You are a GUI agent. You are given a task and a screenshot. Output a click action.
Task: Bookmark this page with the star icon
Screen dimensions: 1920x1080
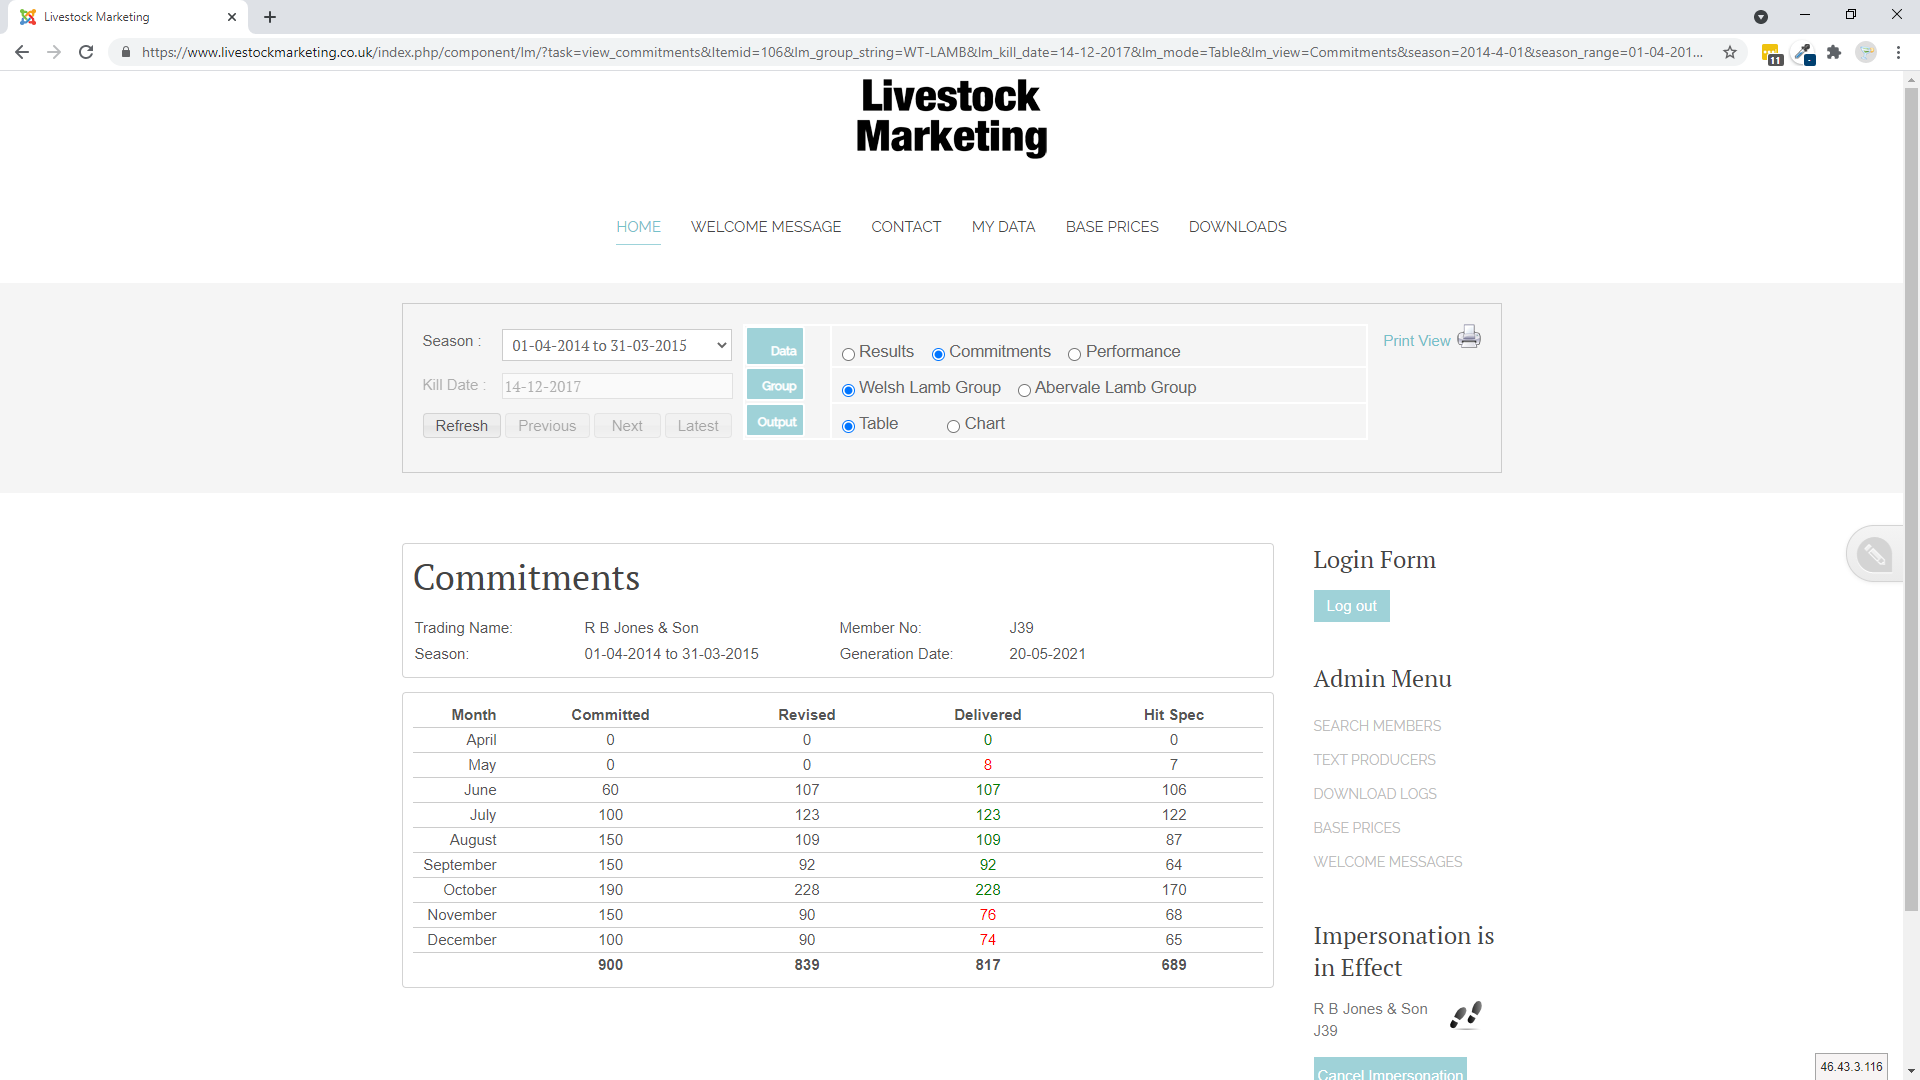(1730, 53)
